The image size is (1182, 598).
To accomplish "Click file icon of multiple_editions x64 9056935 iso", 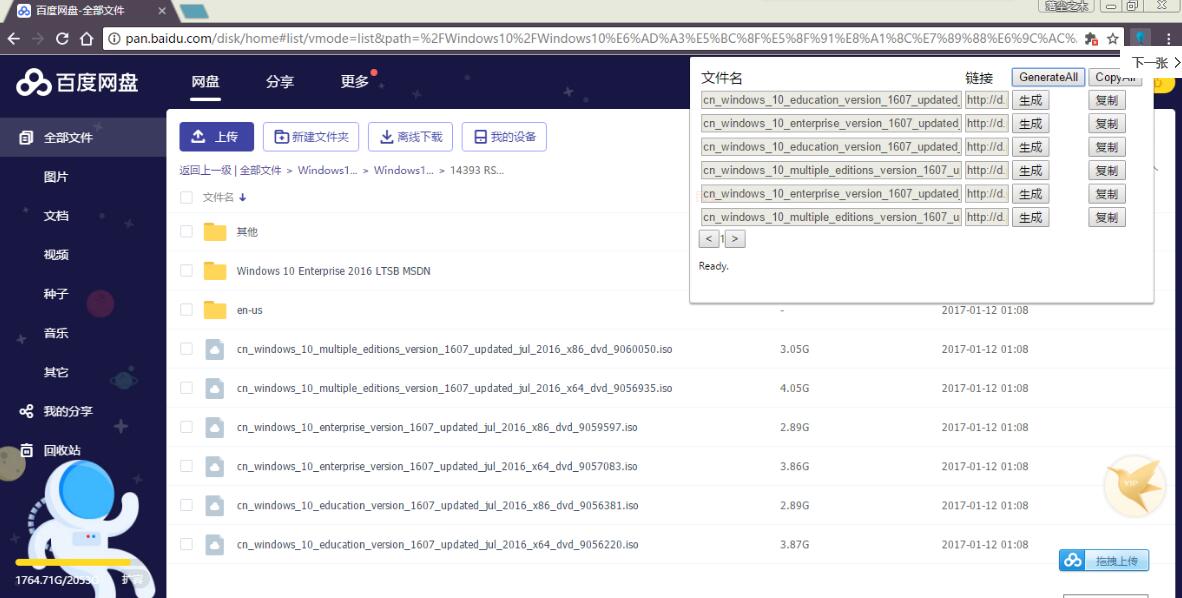I will pyautogui.click(x=215, y=388).
